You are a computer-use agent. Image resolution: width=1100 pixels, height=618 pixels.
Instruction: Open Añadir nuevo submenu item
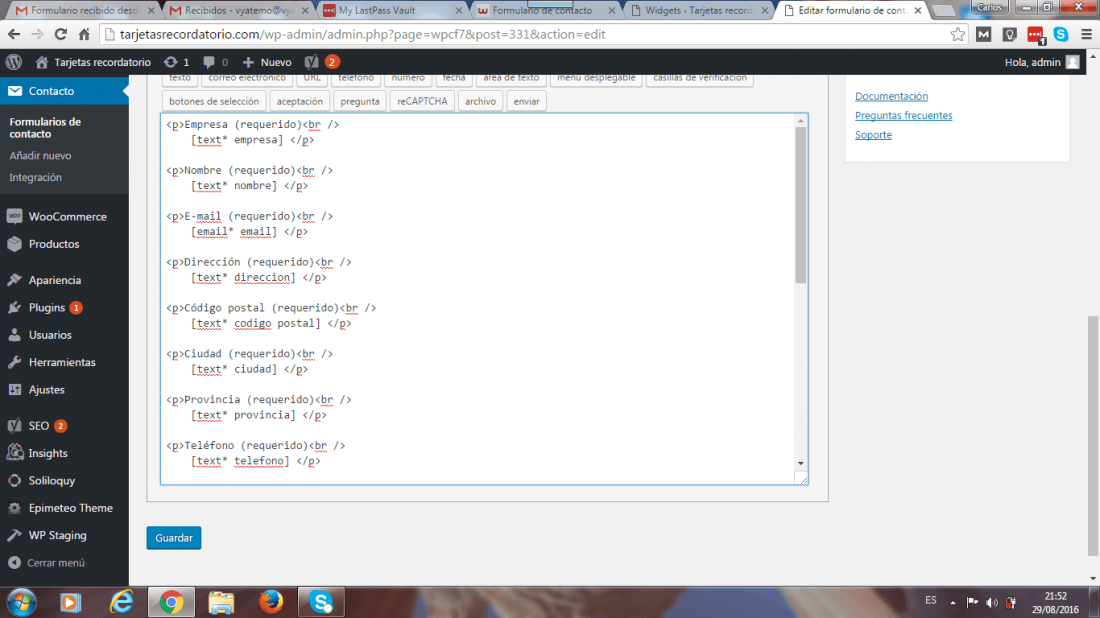(40, 156)
